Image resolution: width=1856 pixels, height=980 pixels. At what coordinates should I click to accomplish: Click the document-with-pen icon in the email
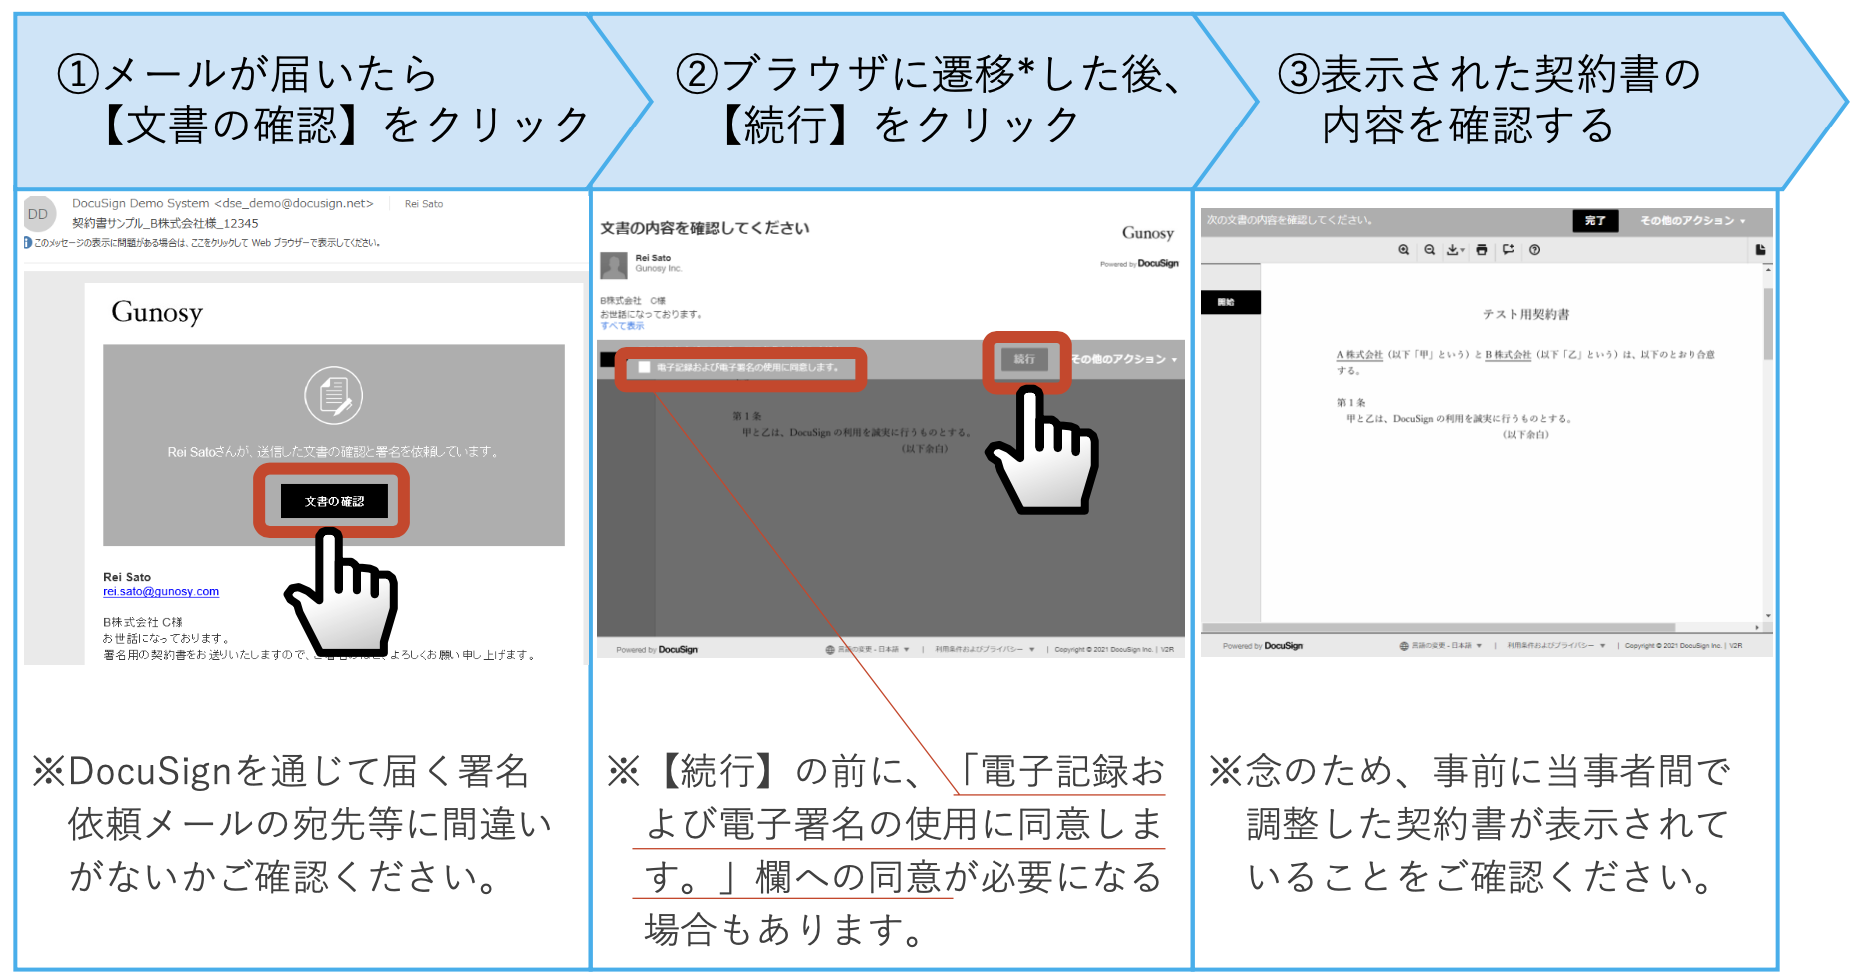tap(334, 396)
